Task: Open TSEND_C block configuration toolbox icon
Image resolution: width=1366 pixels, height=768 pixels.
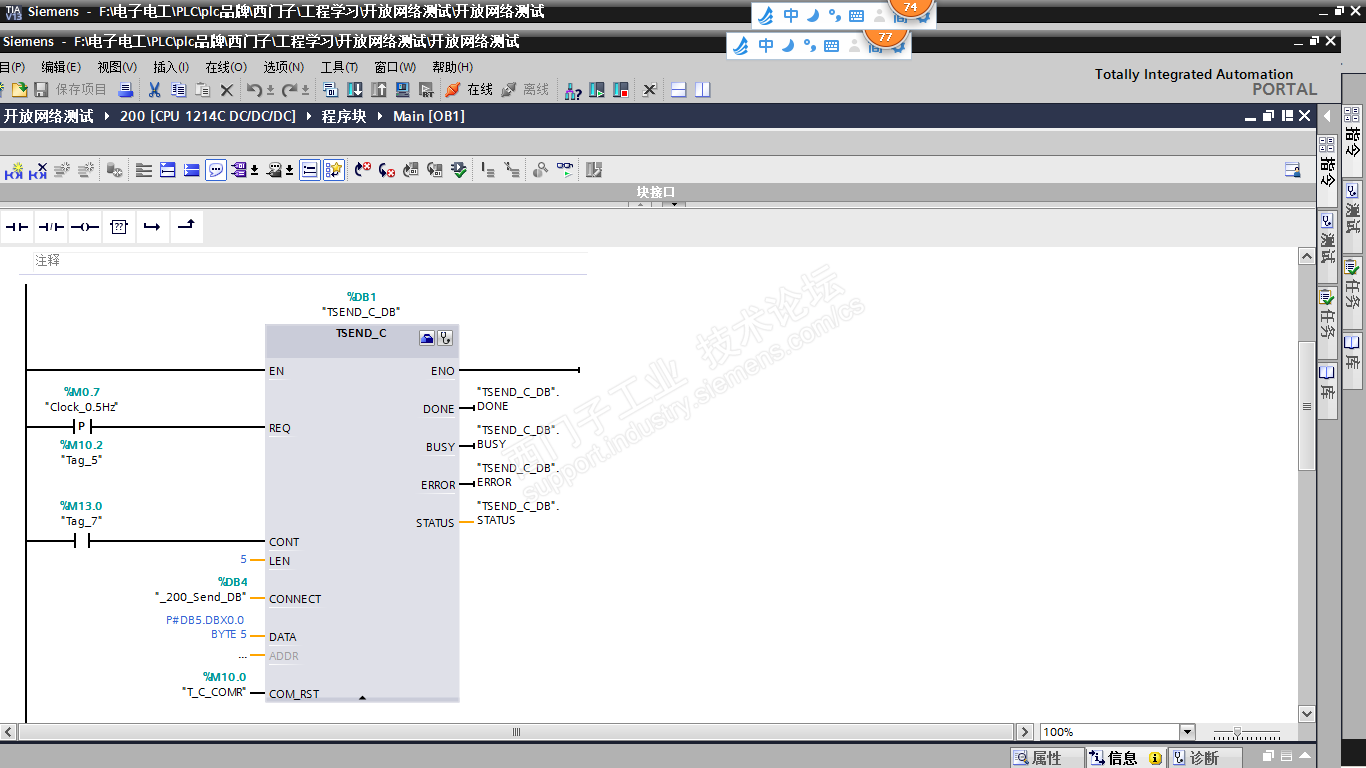Action: coord(427,338)
